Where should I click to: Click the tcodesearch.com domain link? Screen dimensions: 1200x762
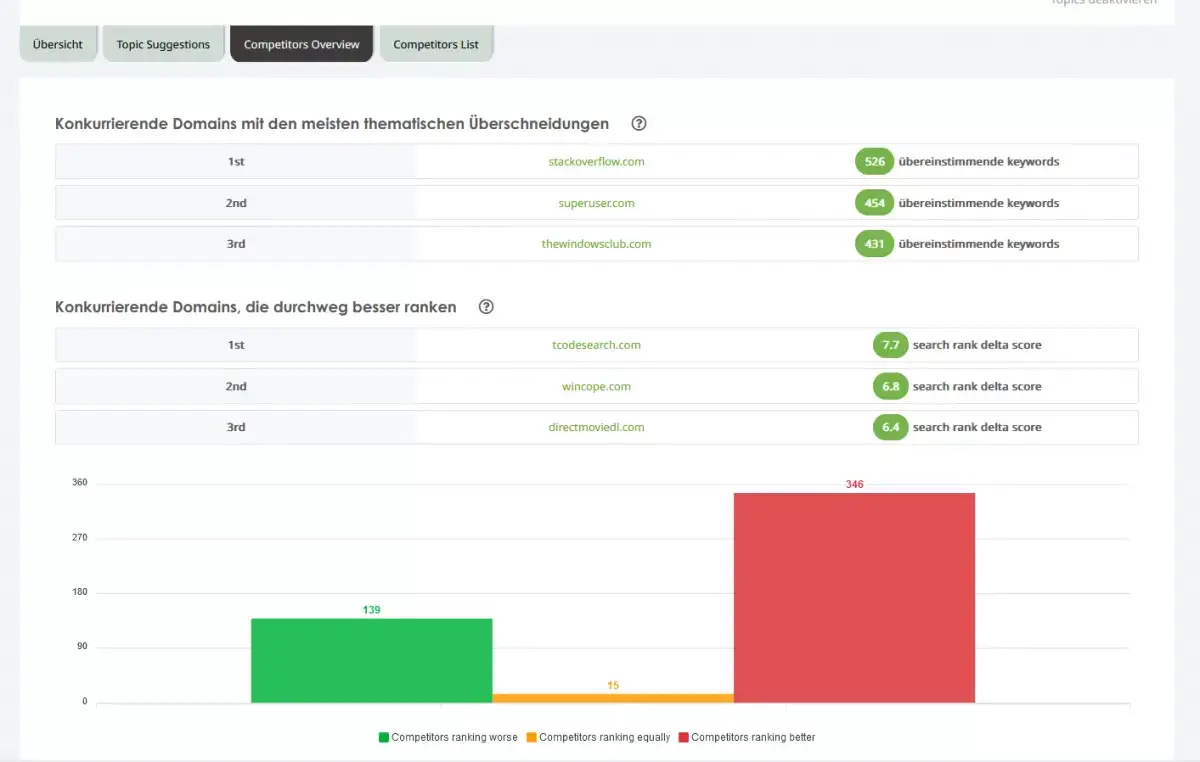tap(596, 345)
